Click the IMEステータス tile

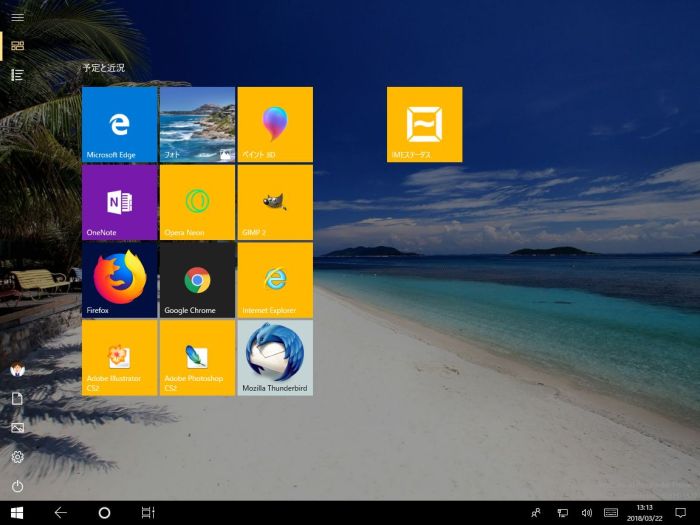click(425, 124)
